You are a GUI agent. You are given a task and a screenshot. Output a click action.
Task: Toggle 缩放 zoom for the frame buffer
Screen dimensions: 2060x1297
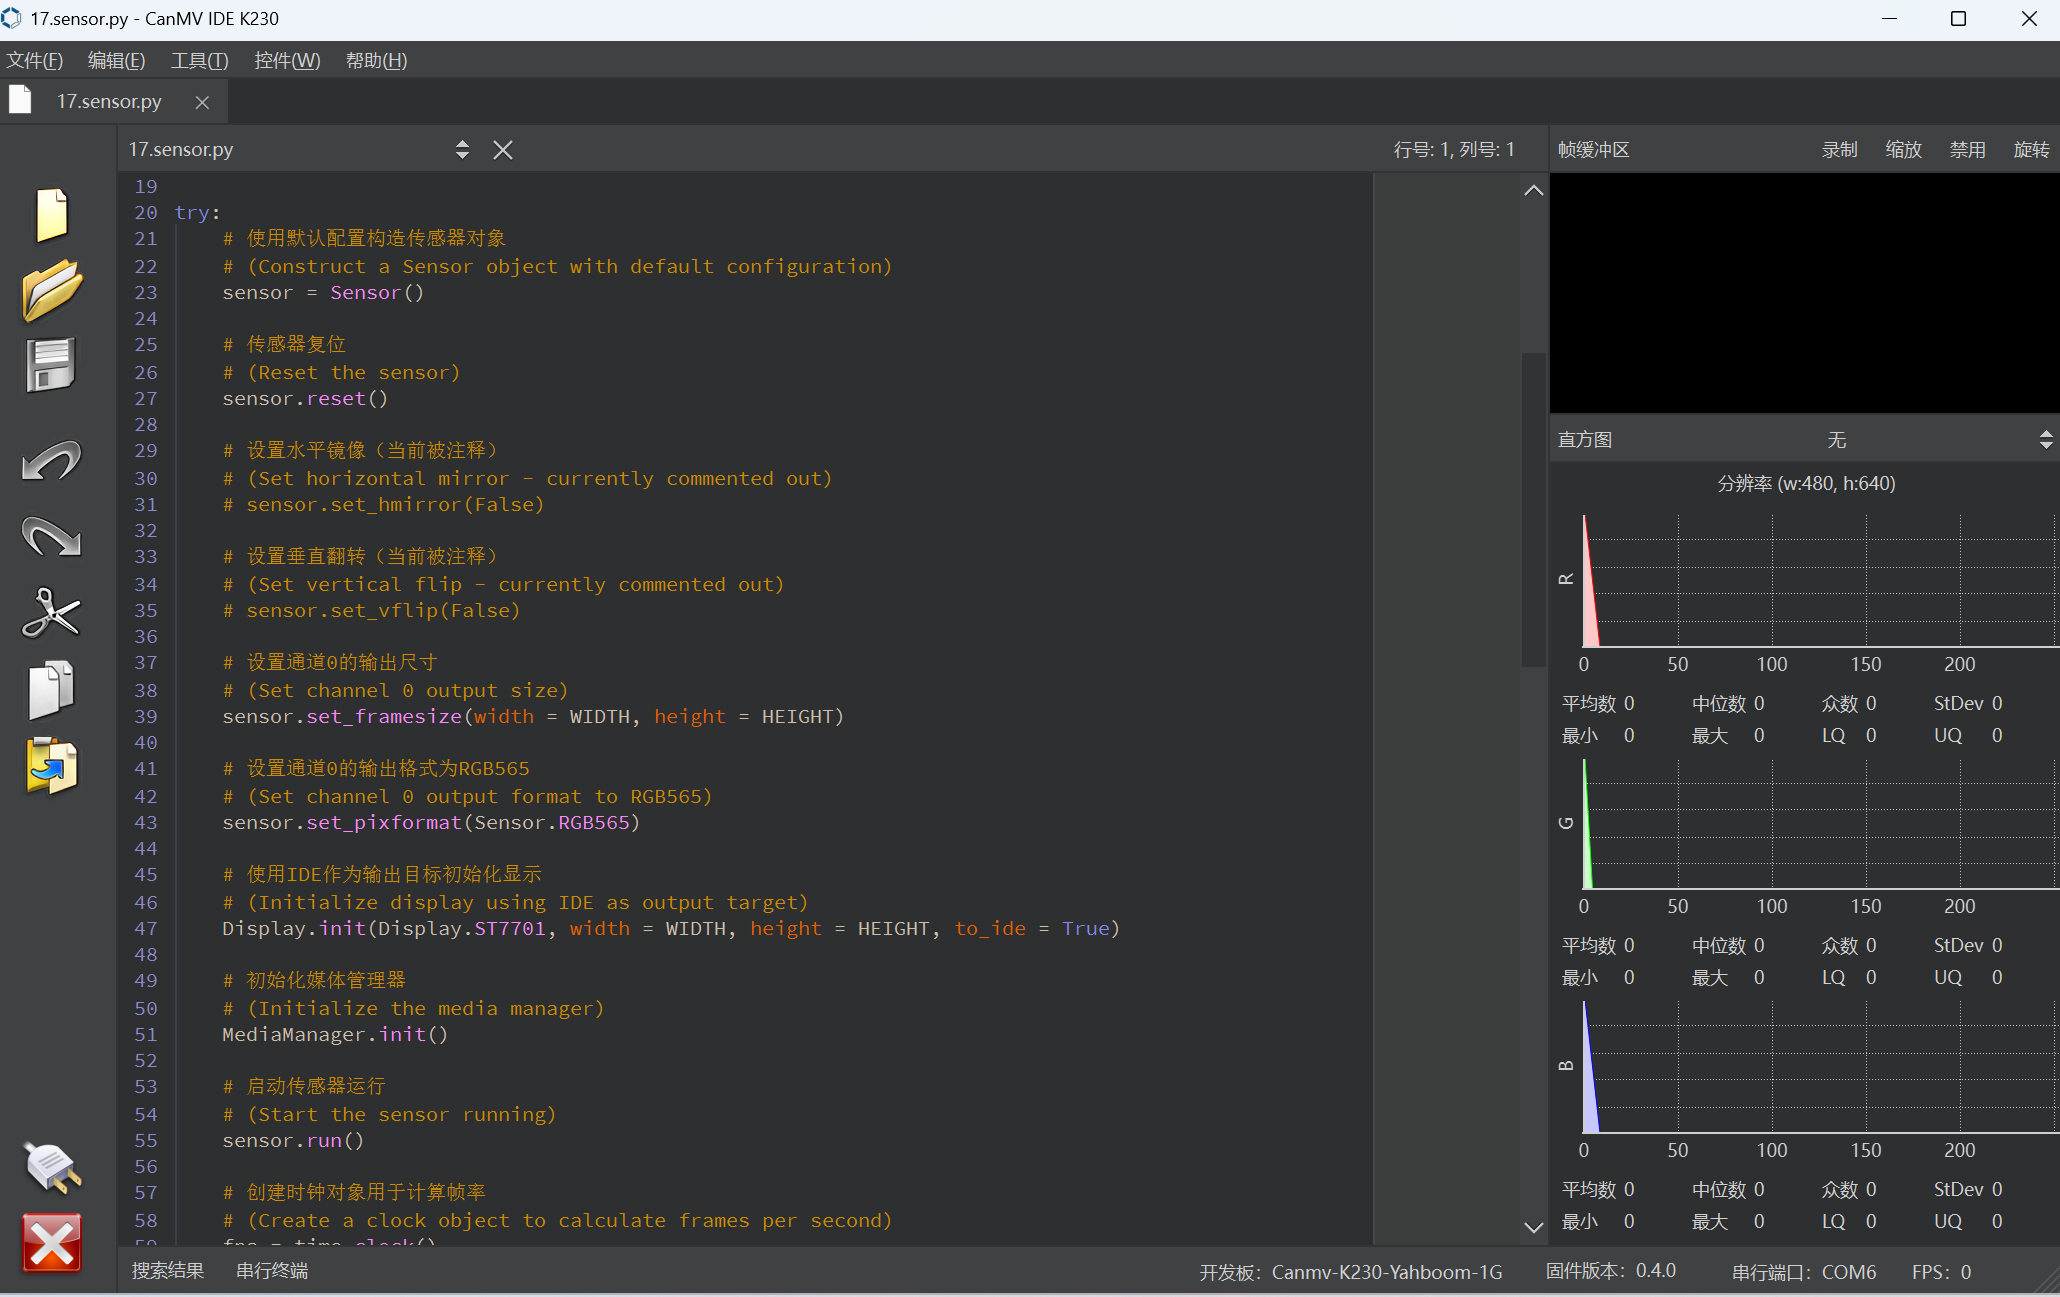tap(1903, 150)
